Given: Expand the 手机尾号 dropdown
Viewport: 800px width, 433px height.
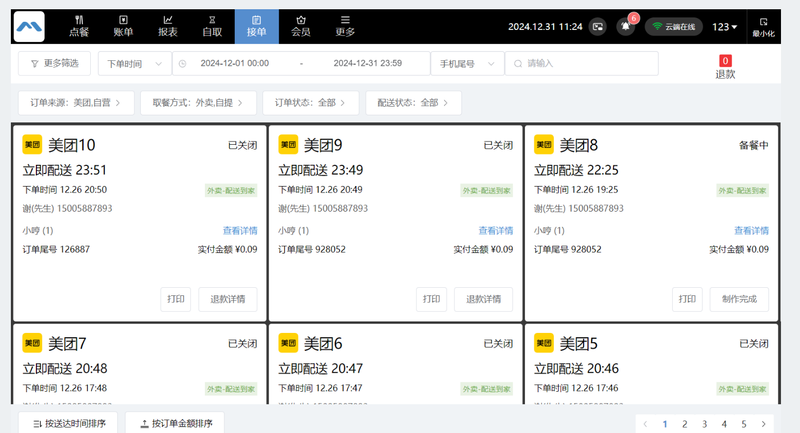Looking at the screenshot, I should pos(467,64).
